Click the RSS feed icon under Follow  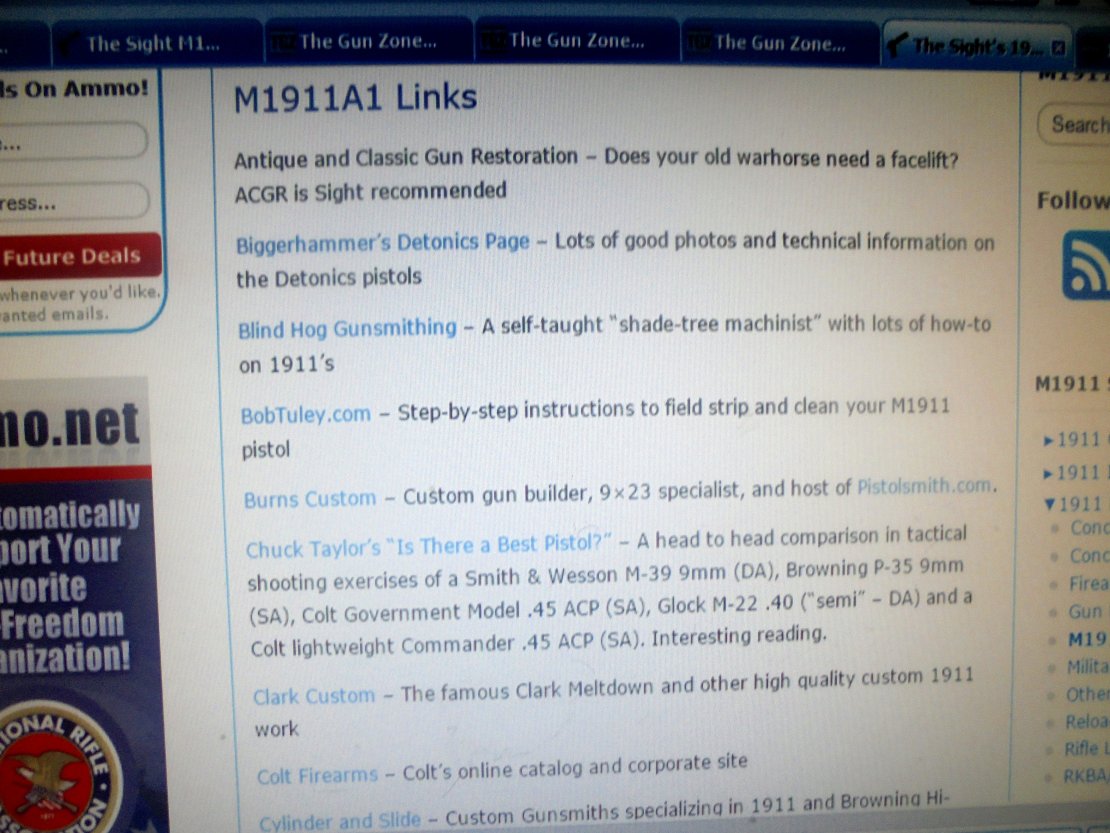[x=1087, y=265]
